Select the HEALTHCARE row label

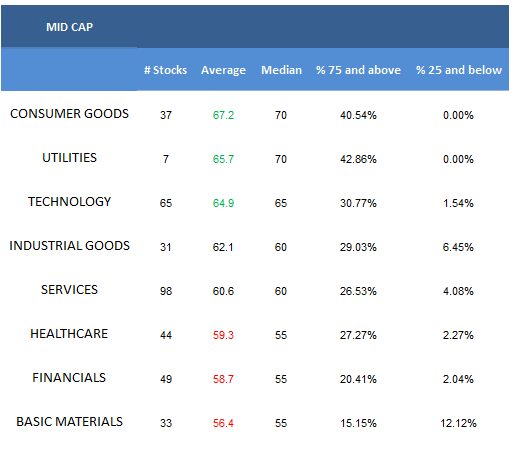coord(69,334)
